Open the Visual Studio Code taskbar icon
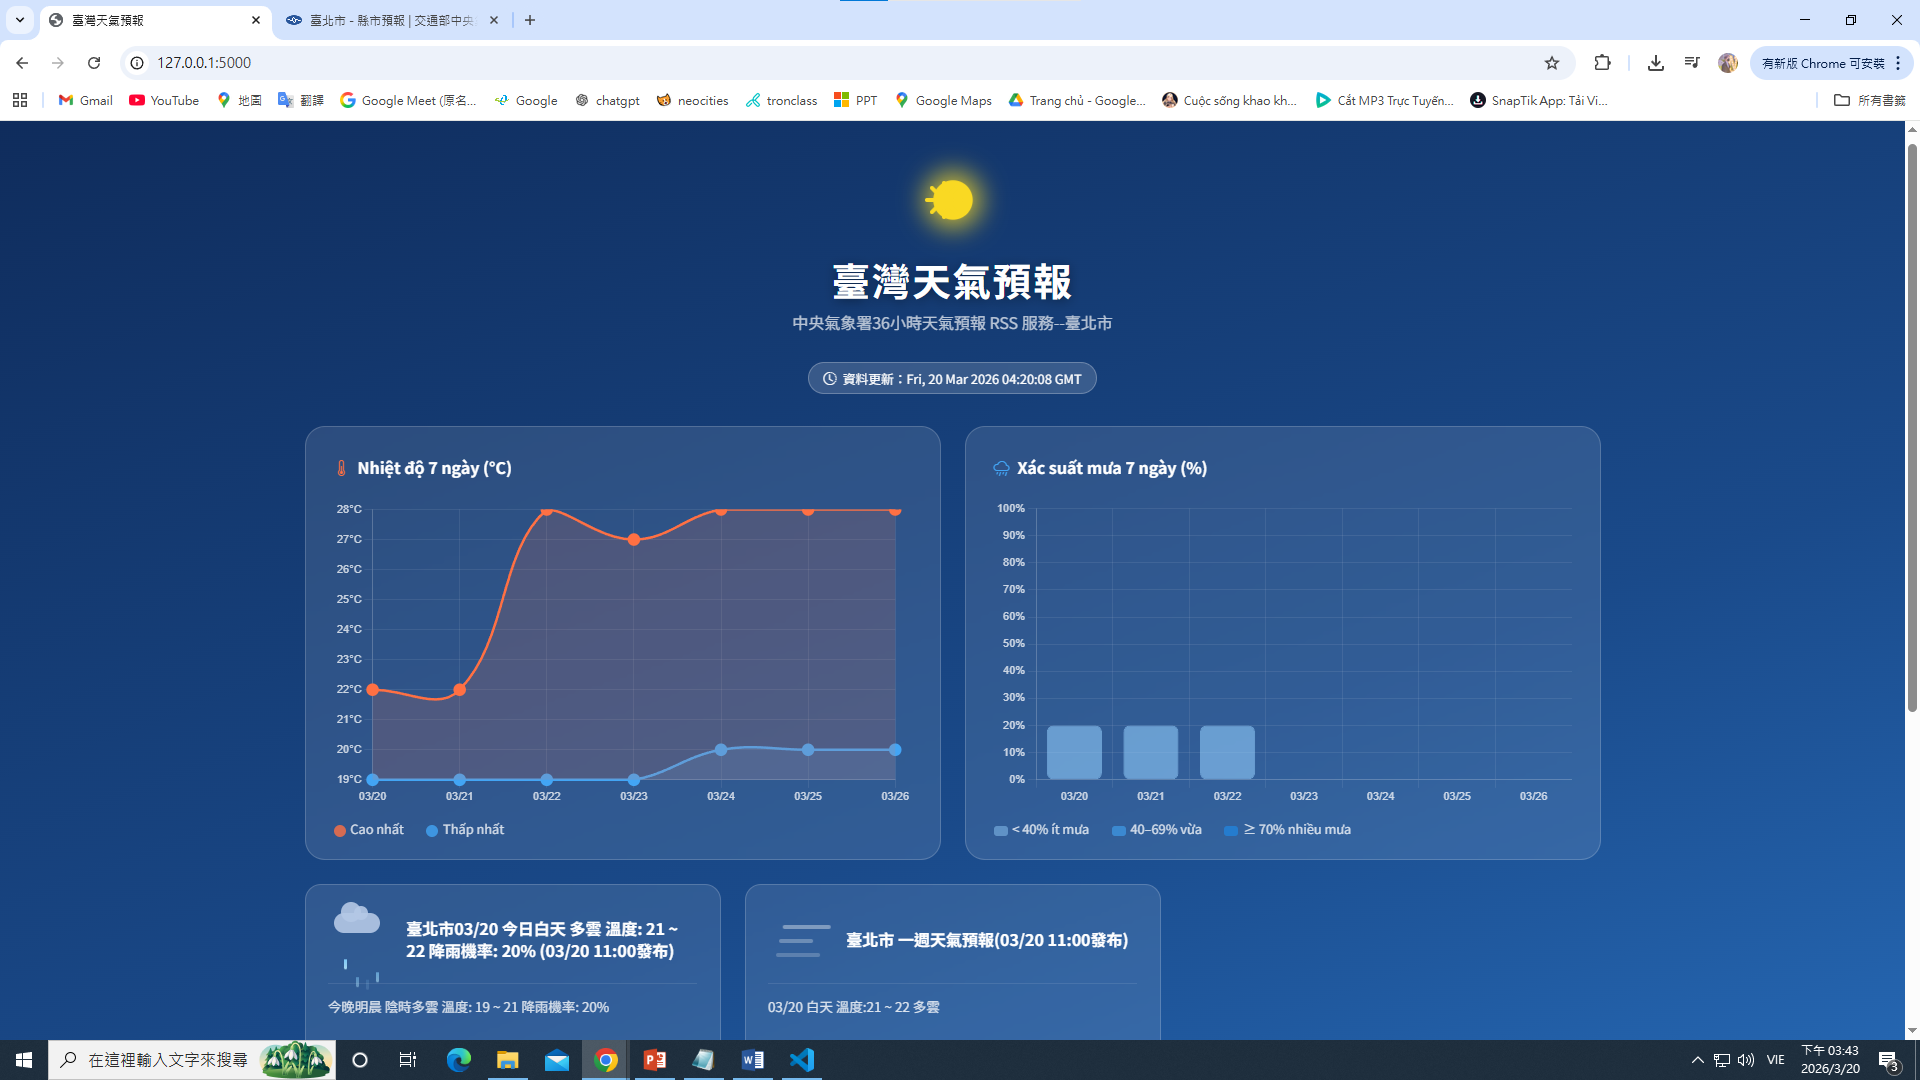 pyautogui.click(x=801, y=1060)
